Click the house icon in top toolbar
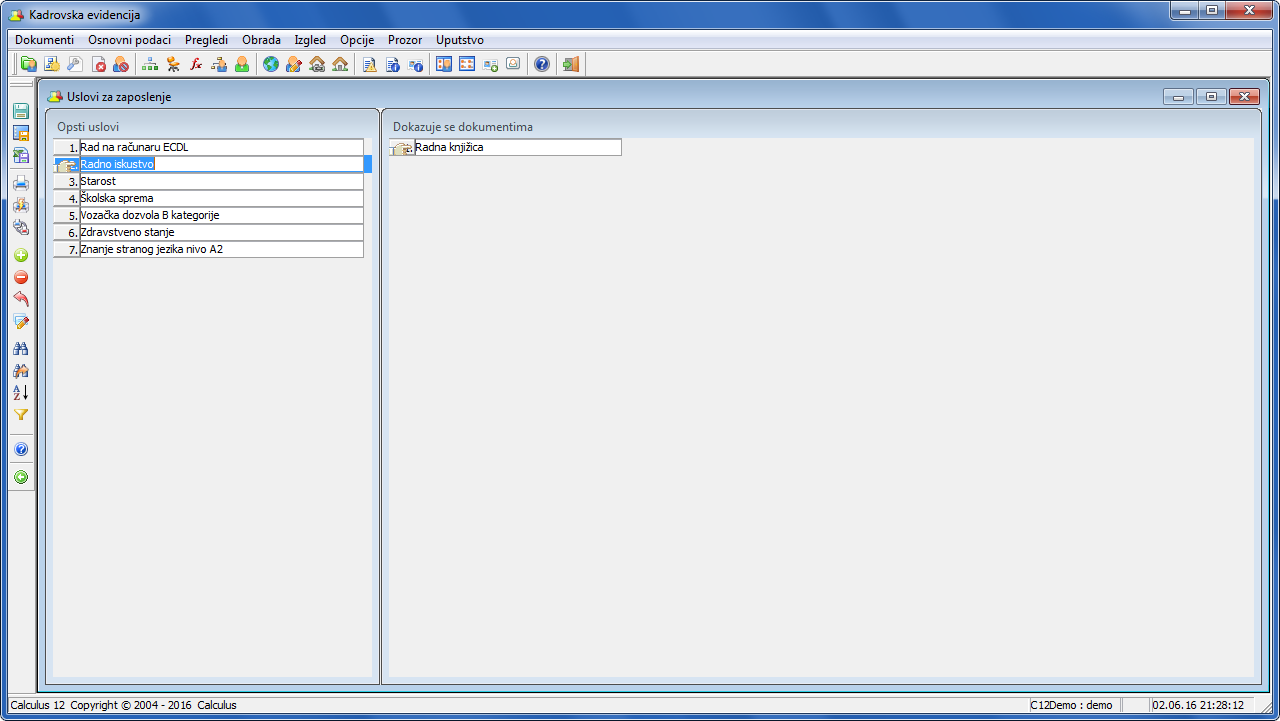Viewport: 1280px width, 721px height. (340, 64)
